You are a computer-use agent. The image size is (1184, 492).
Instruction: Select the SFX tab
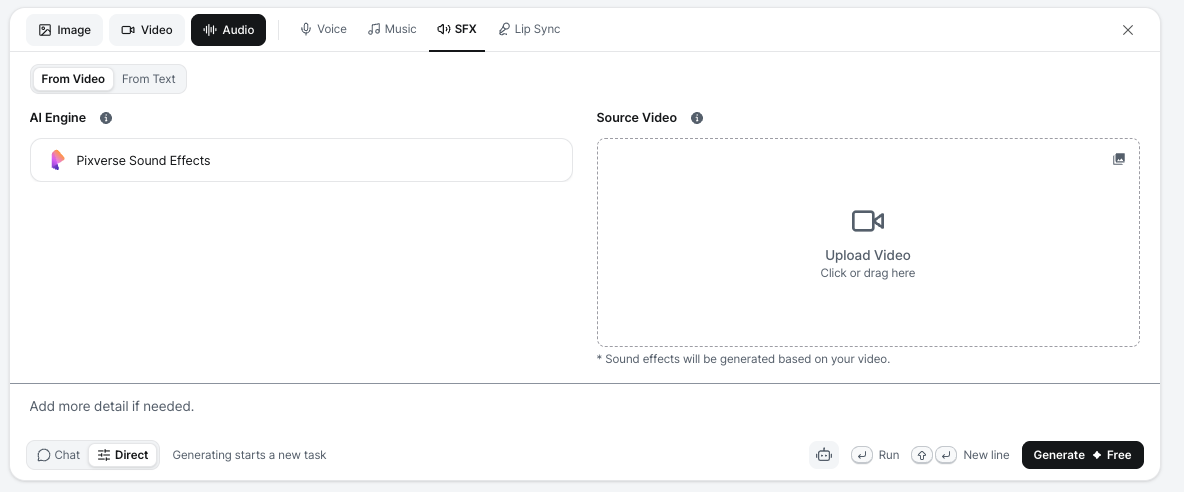tap(457, 29)
